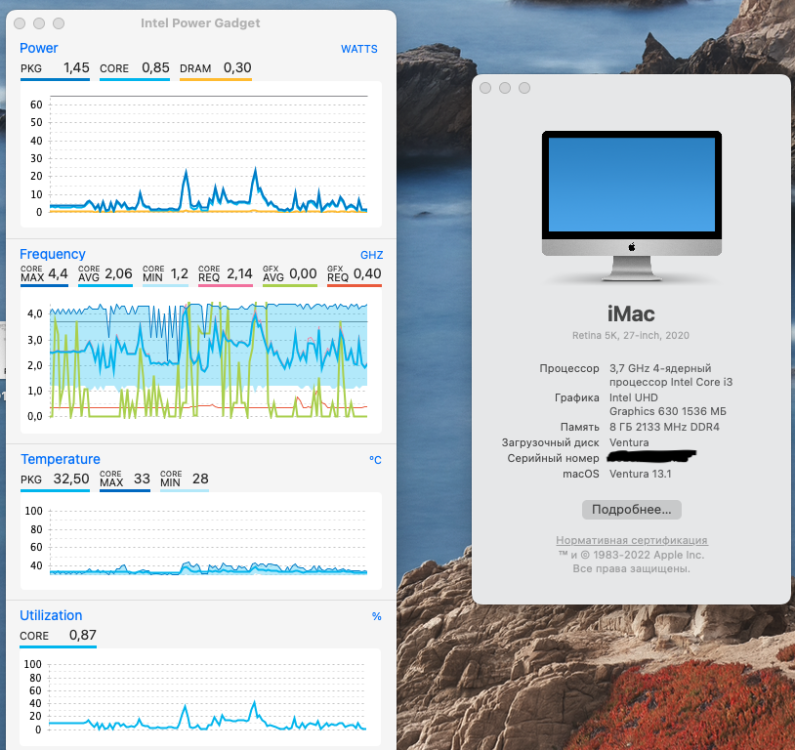795x750 pixels.
Task: Click the macOS label in About window
Action: 581,474
